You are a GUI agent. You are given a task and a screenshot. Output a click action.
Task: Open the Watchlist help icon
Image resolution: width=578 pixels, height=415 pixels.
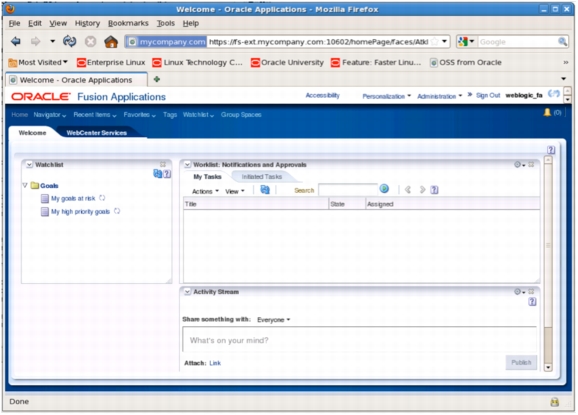click(167, 174)
